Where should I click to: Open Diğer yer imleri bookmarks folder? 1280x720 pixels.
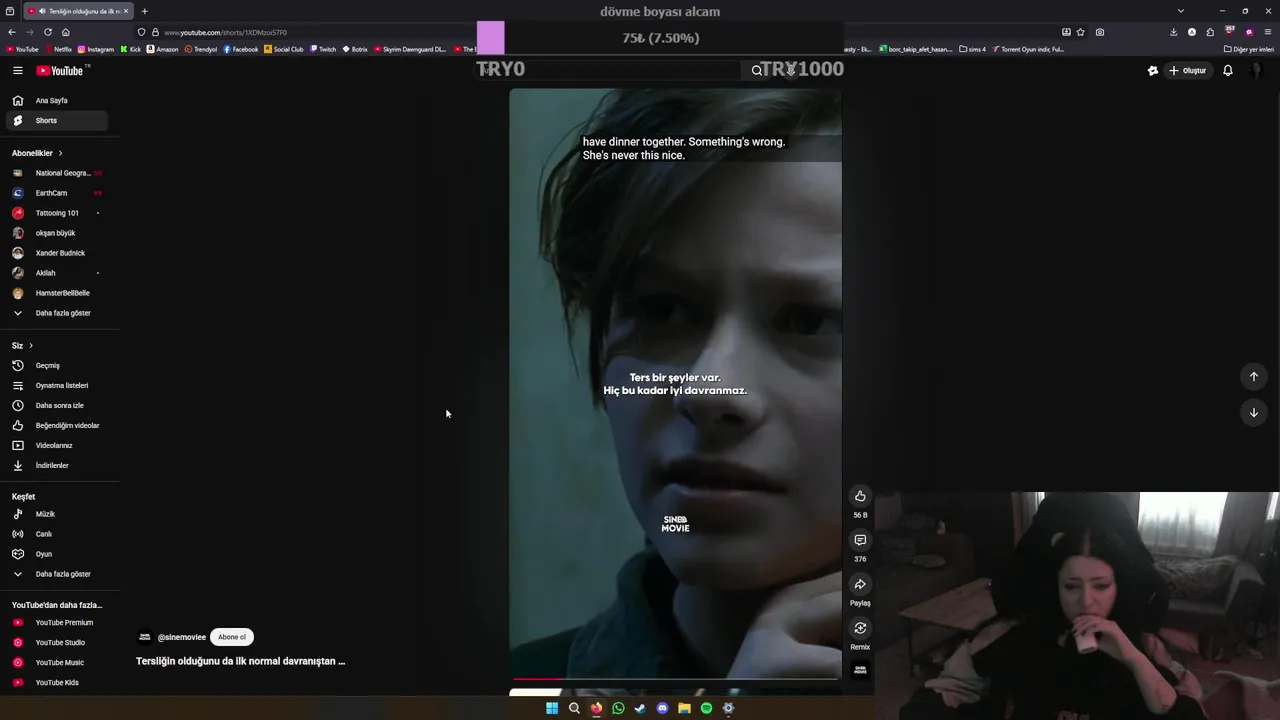(x=1249, y=49)
